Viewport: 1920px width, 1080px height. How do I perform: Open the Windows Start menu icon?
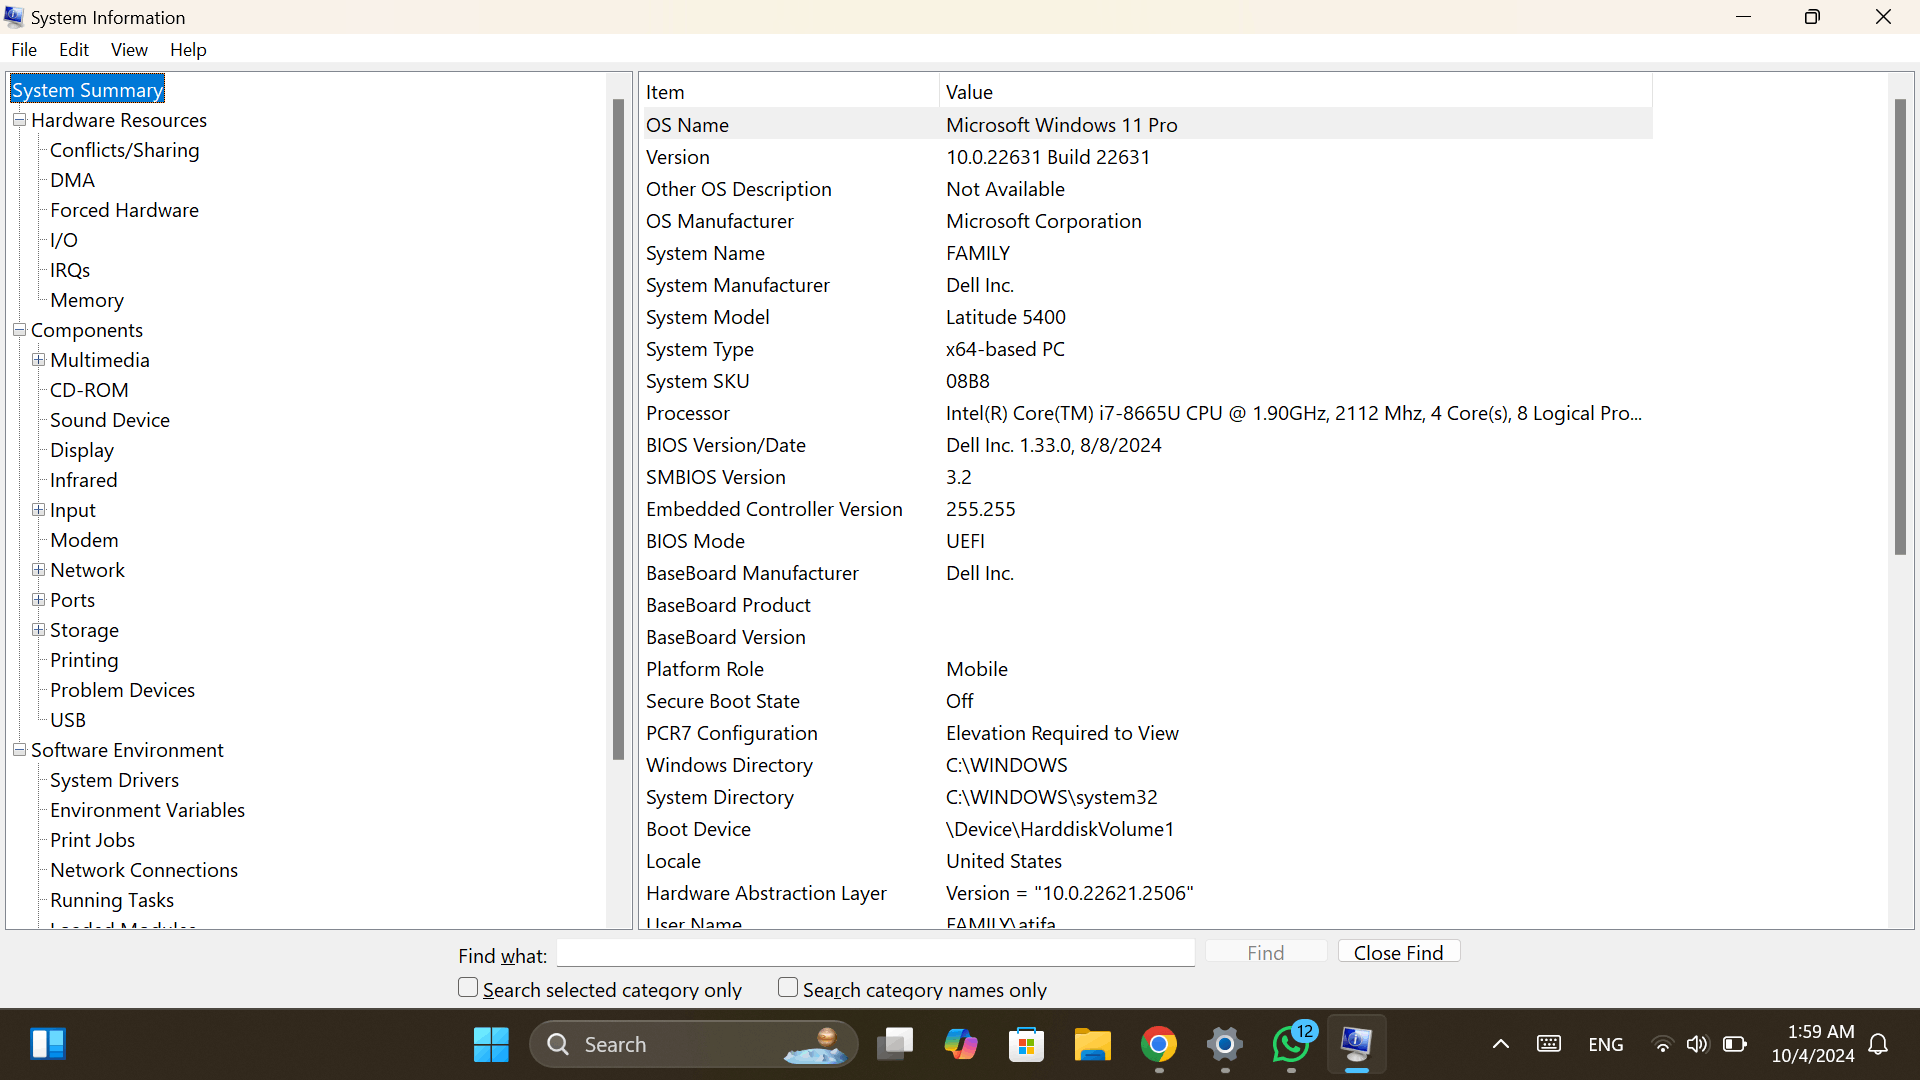point(490,1044)
